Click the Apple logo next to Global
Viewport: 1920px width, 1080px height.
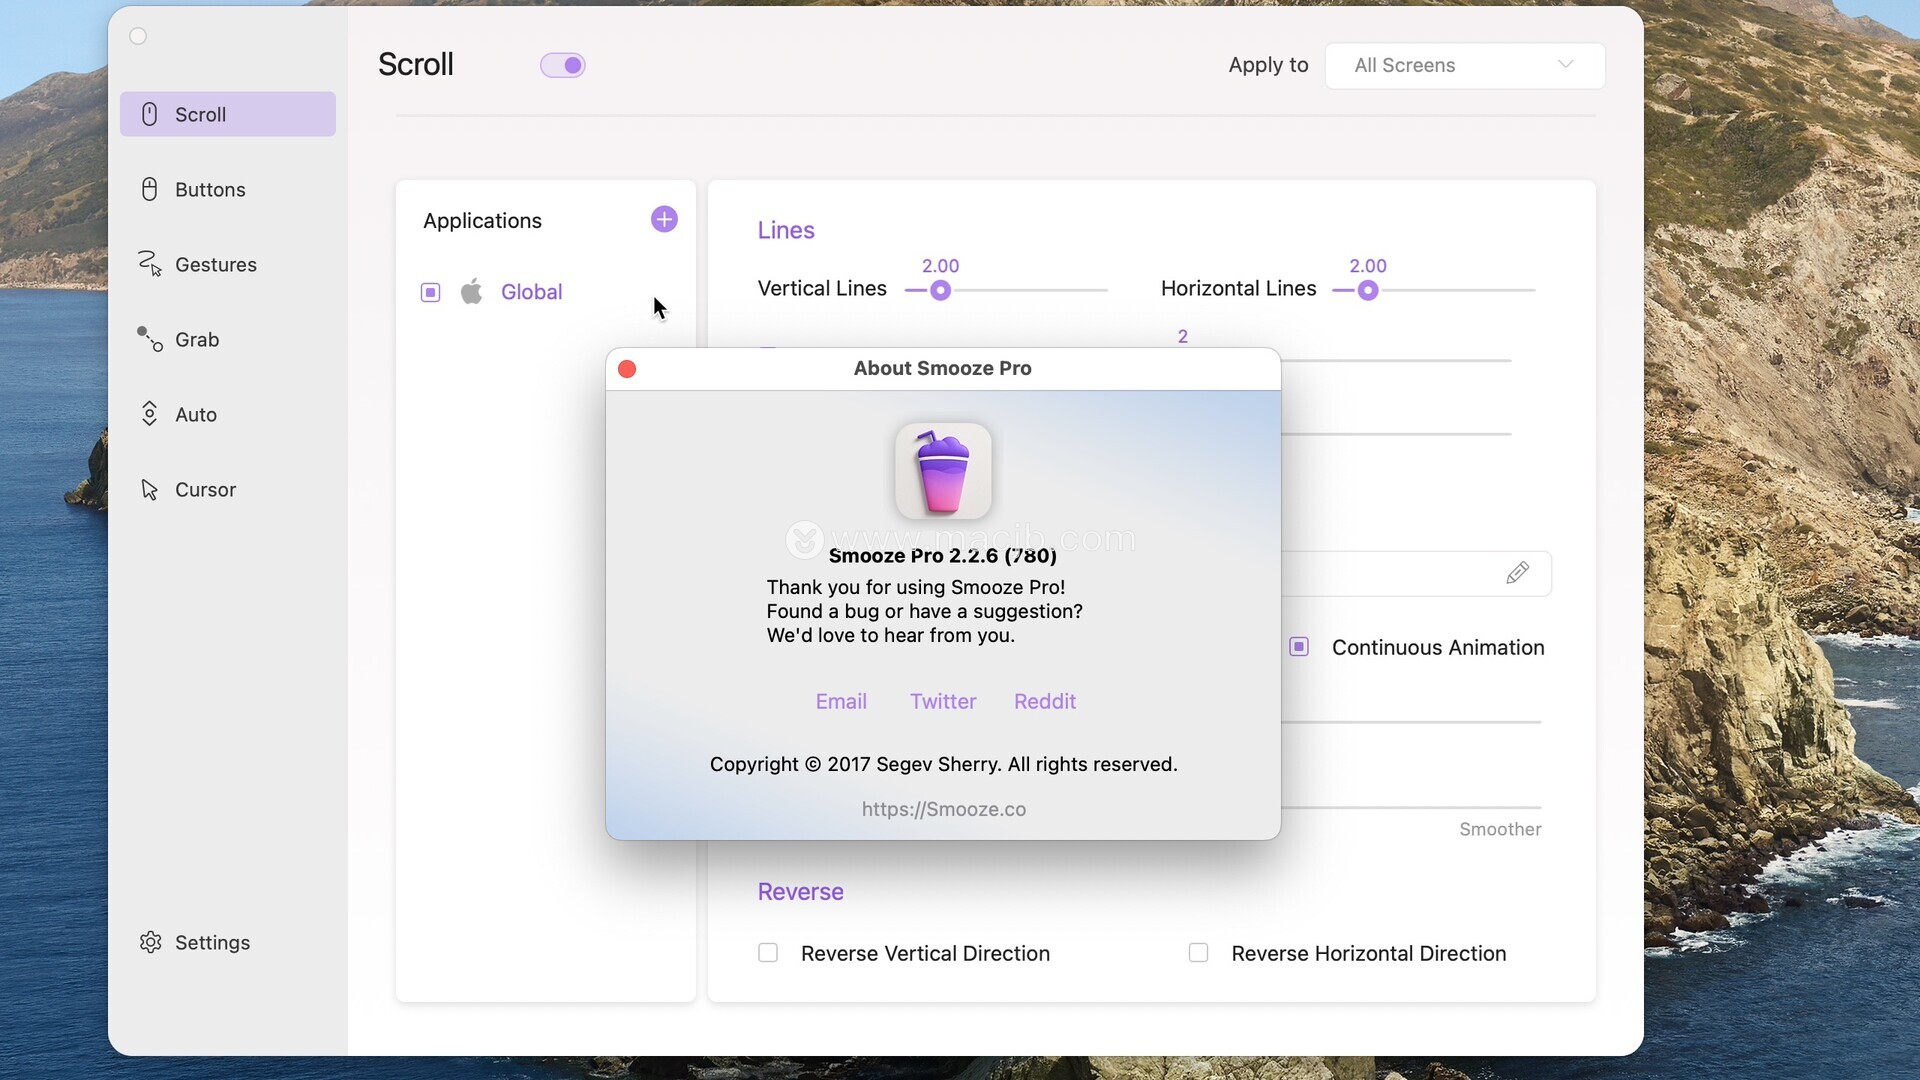pos(471,291)
